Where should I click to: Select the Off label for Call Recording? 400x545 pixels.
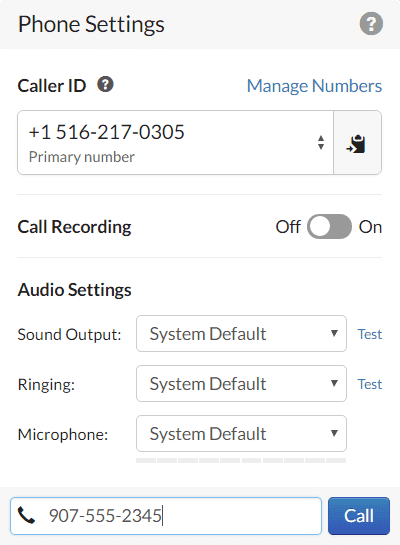(x=288, y=227)
